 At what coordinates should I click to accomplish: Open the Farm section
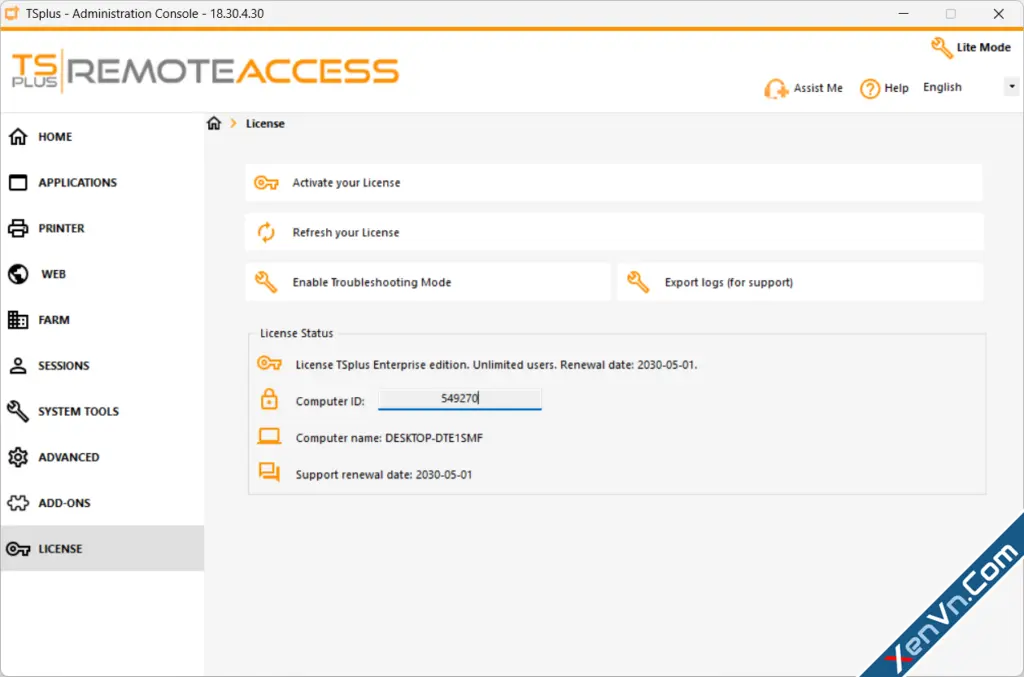(54, 320)
